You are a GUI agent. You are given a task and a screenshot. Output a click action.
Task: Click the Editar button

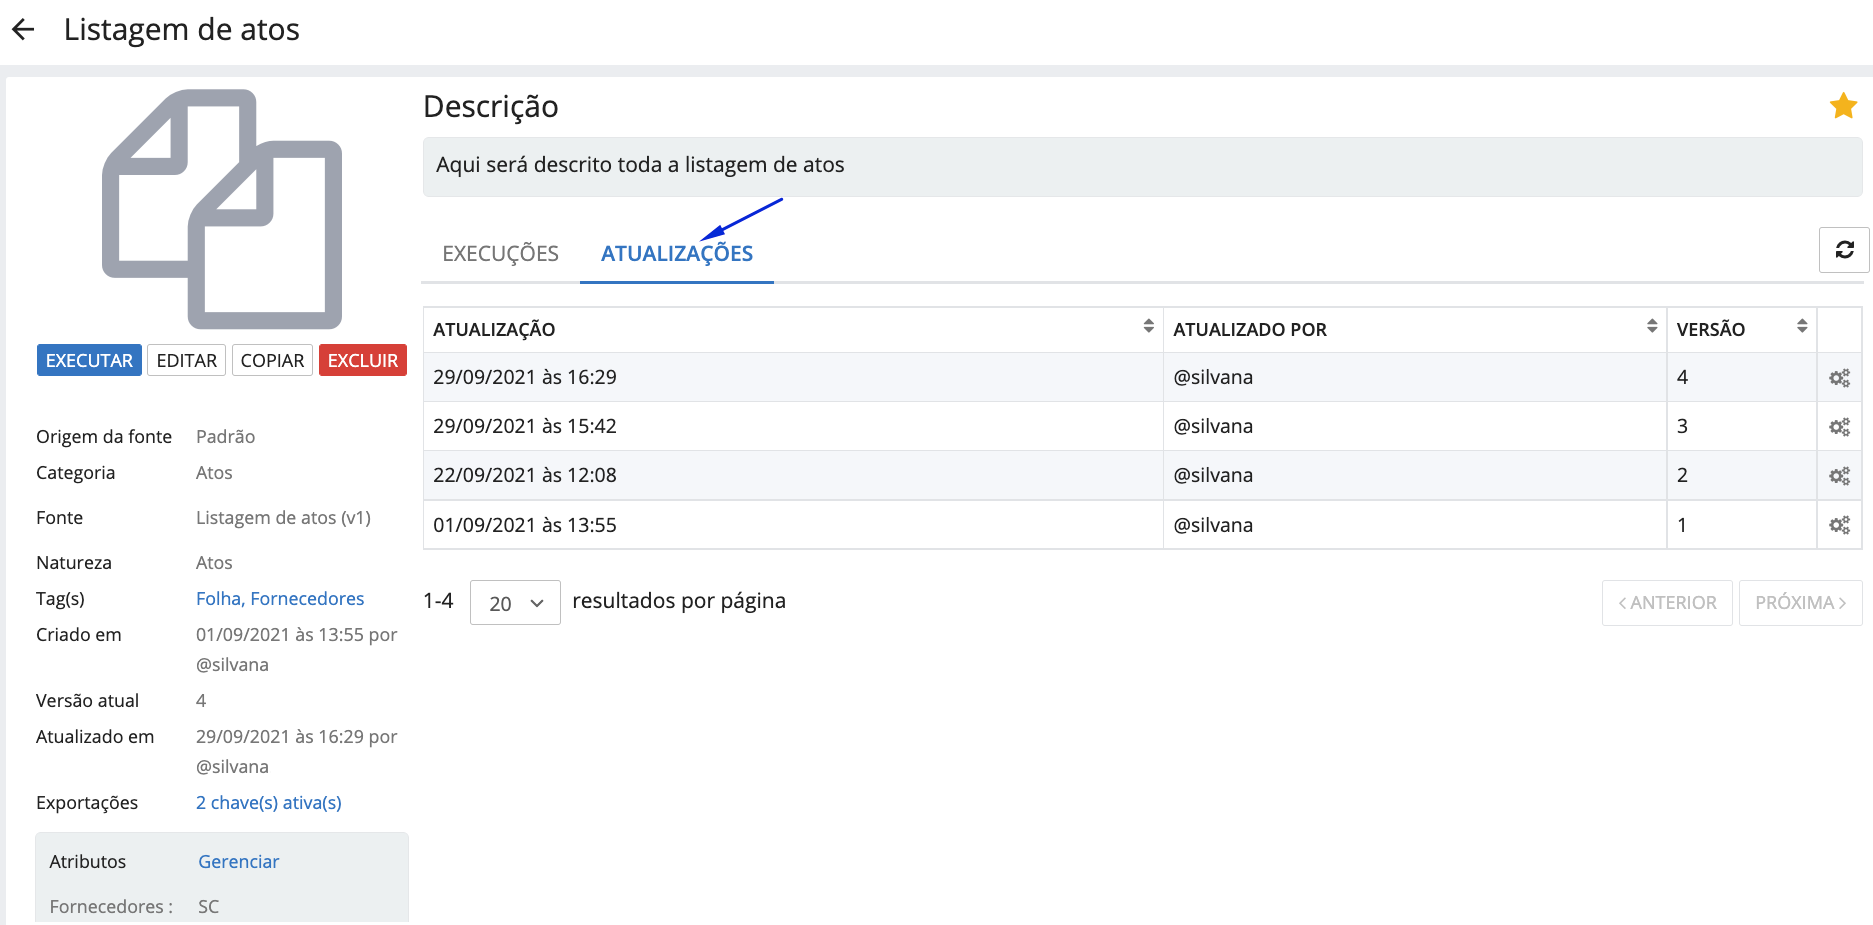click(186, 360)
